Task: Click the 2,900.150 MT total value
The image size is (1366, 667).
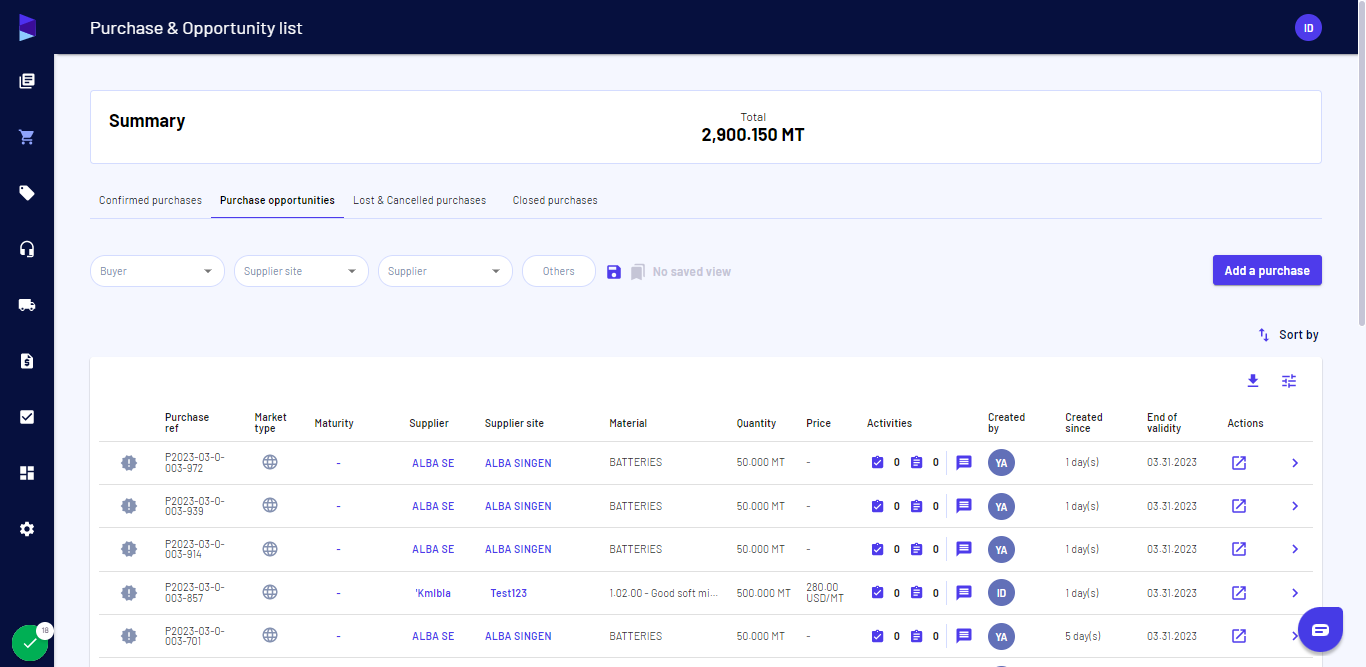Action: [x=753, y=135]
